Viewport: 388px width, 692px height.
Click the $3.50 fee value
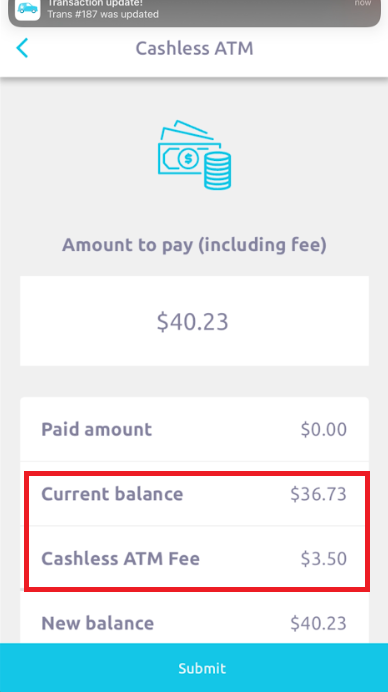tap(324, 558)
